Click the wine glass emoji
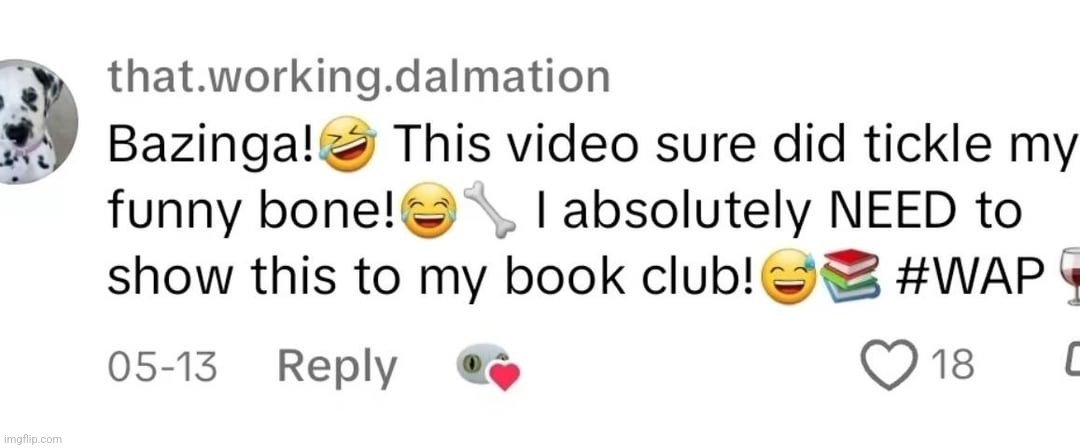Image resolution: width=1080 pixels, height=448 pixels. tap(1070, 276)
